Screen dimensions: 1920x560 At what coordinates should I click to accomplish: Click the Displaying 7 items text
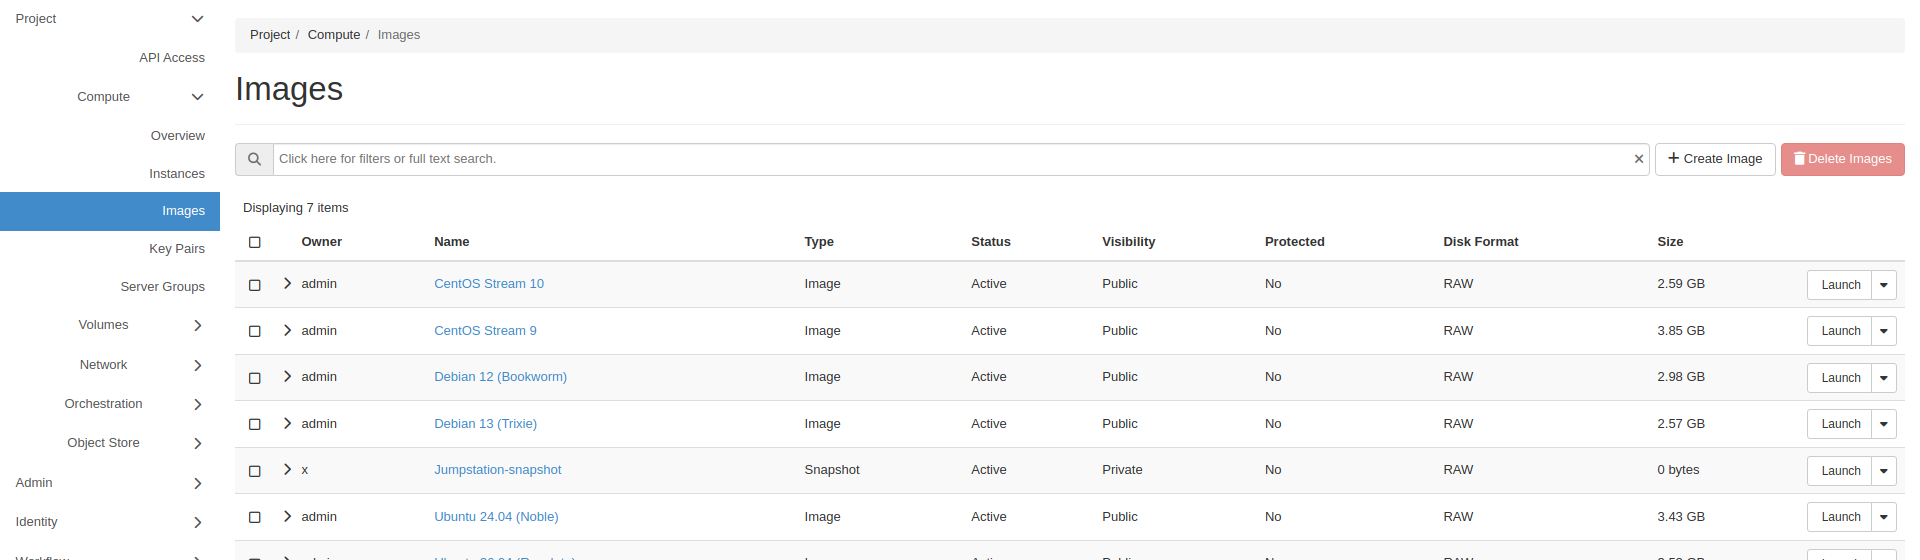[296, 208]
